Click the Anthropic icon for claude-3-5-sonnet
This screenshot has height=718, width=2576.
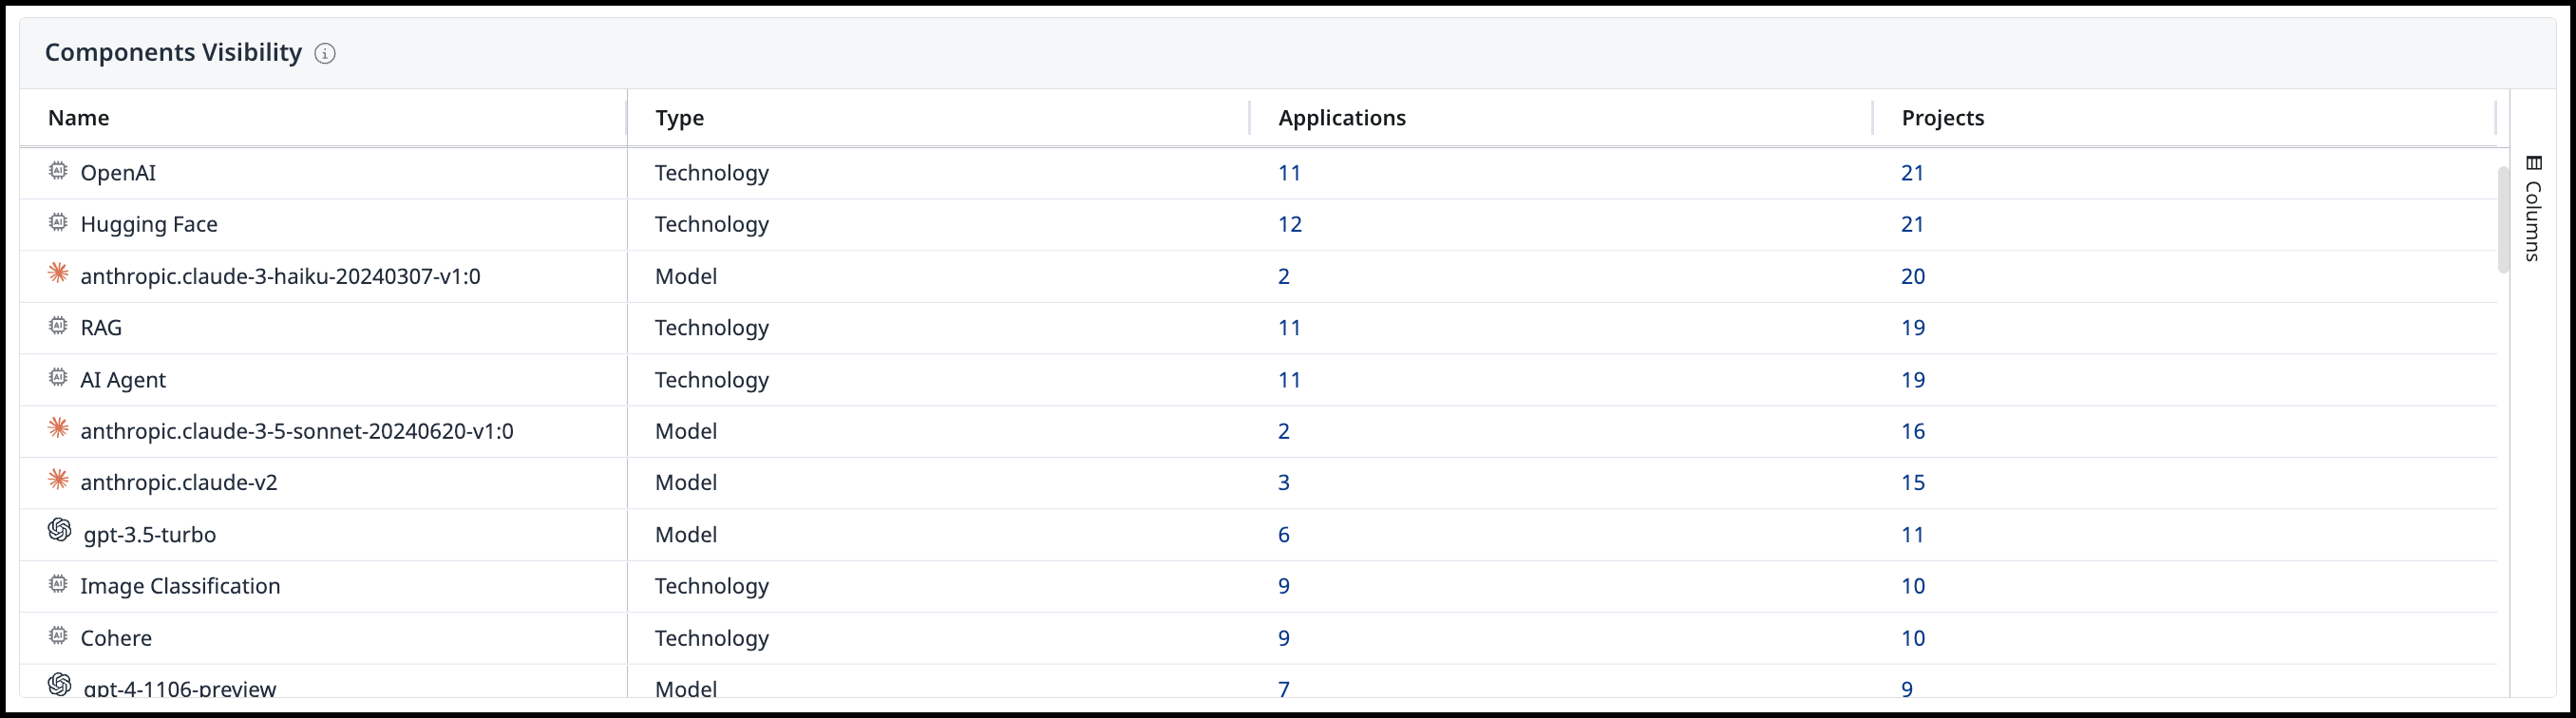click(58, 428)
